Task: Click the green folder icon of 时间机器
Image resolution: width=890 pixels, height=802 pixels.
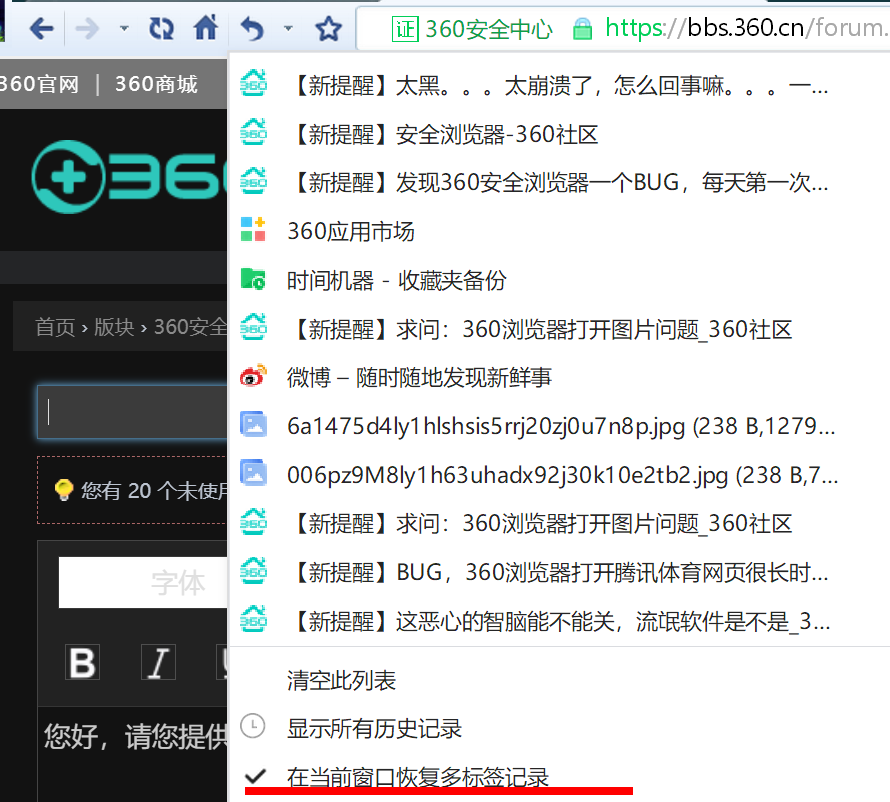Action: point(253,279)
